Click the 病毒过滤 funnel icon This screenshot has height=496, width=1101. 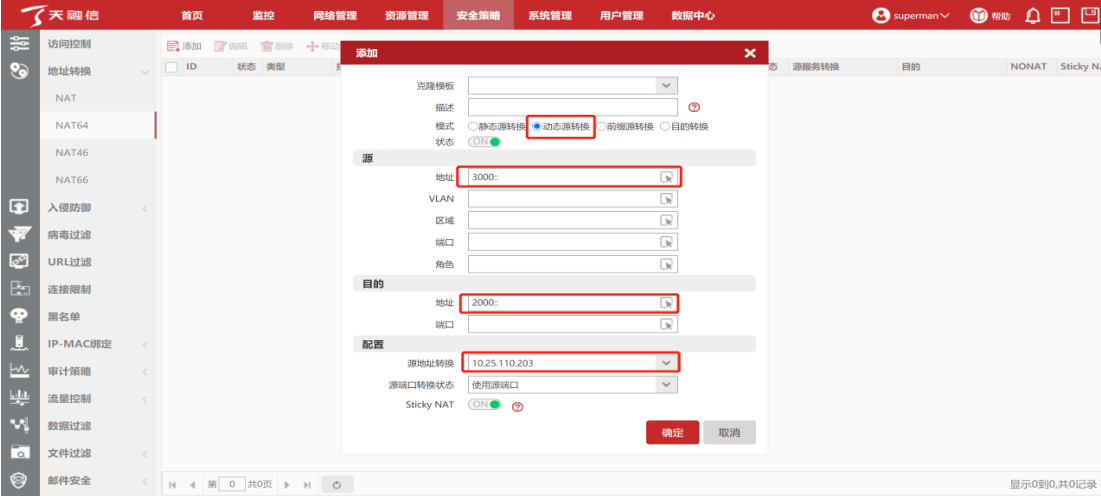click(20, 234)
